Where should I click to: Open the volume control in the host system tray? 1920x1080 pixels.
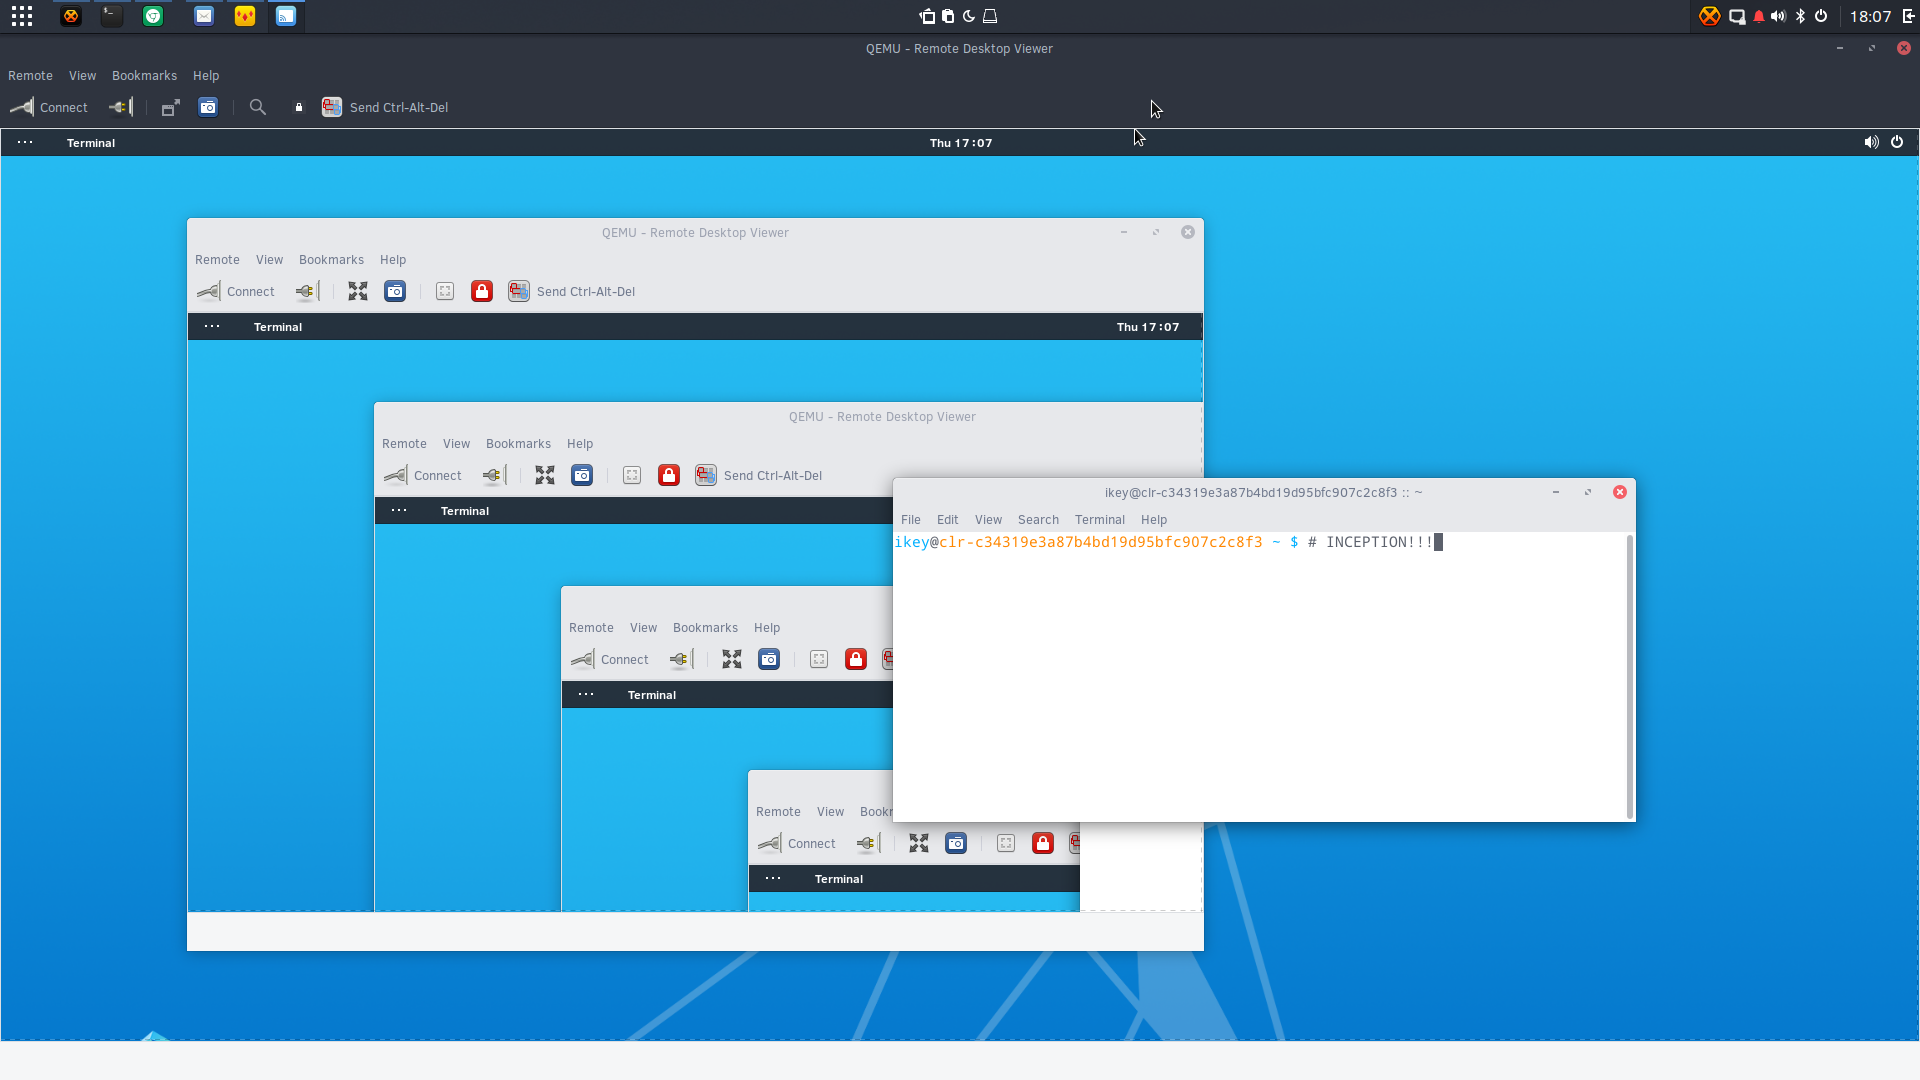[1778, 16]
